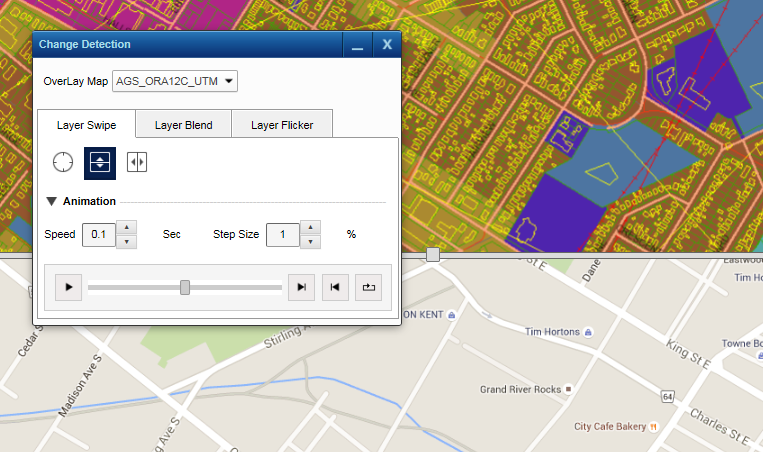Decrease Step Size with down arrow
This screenshot has height=452, width=763.
pyautogui.click(x=310, y=241)
